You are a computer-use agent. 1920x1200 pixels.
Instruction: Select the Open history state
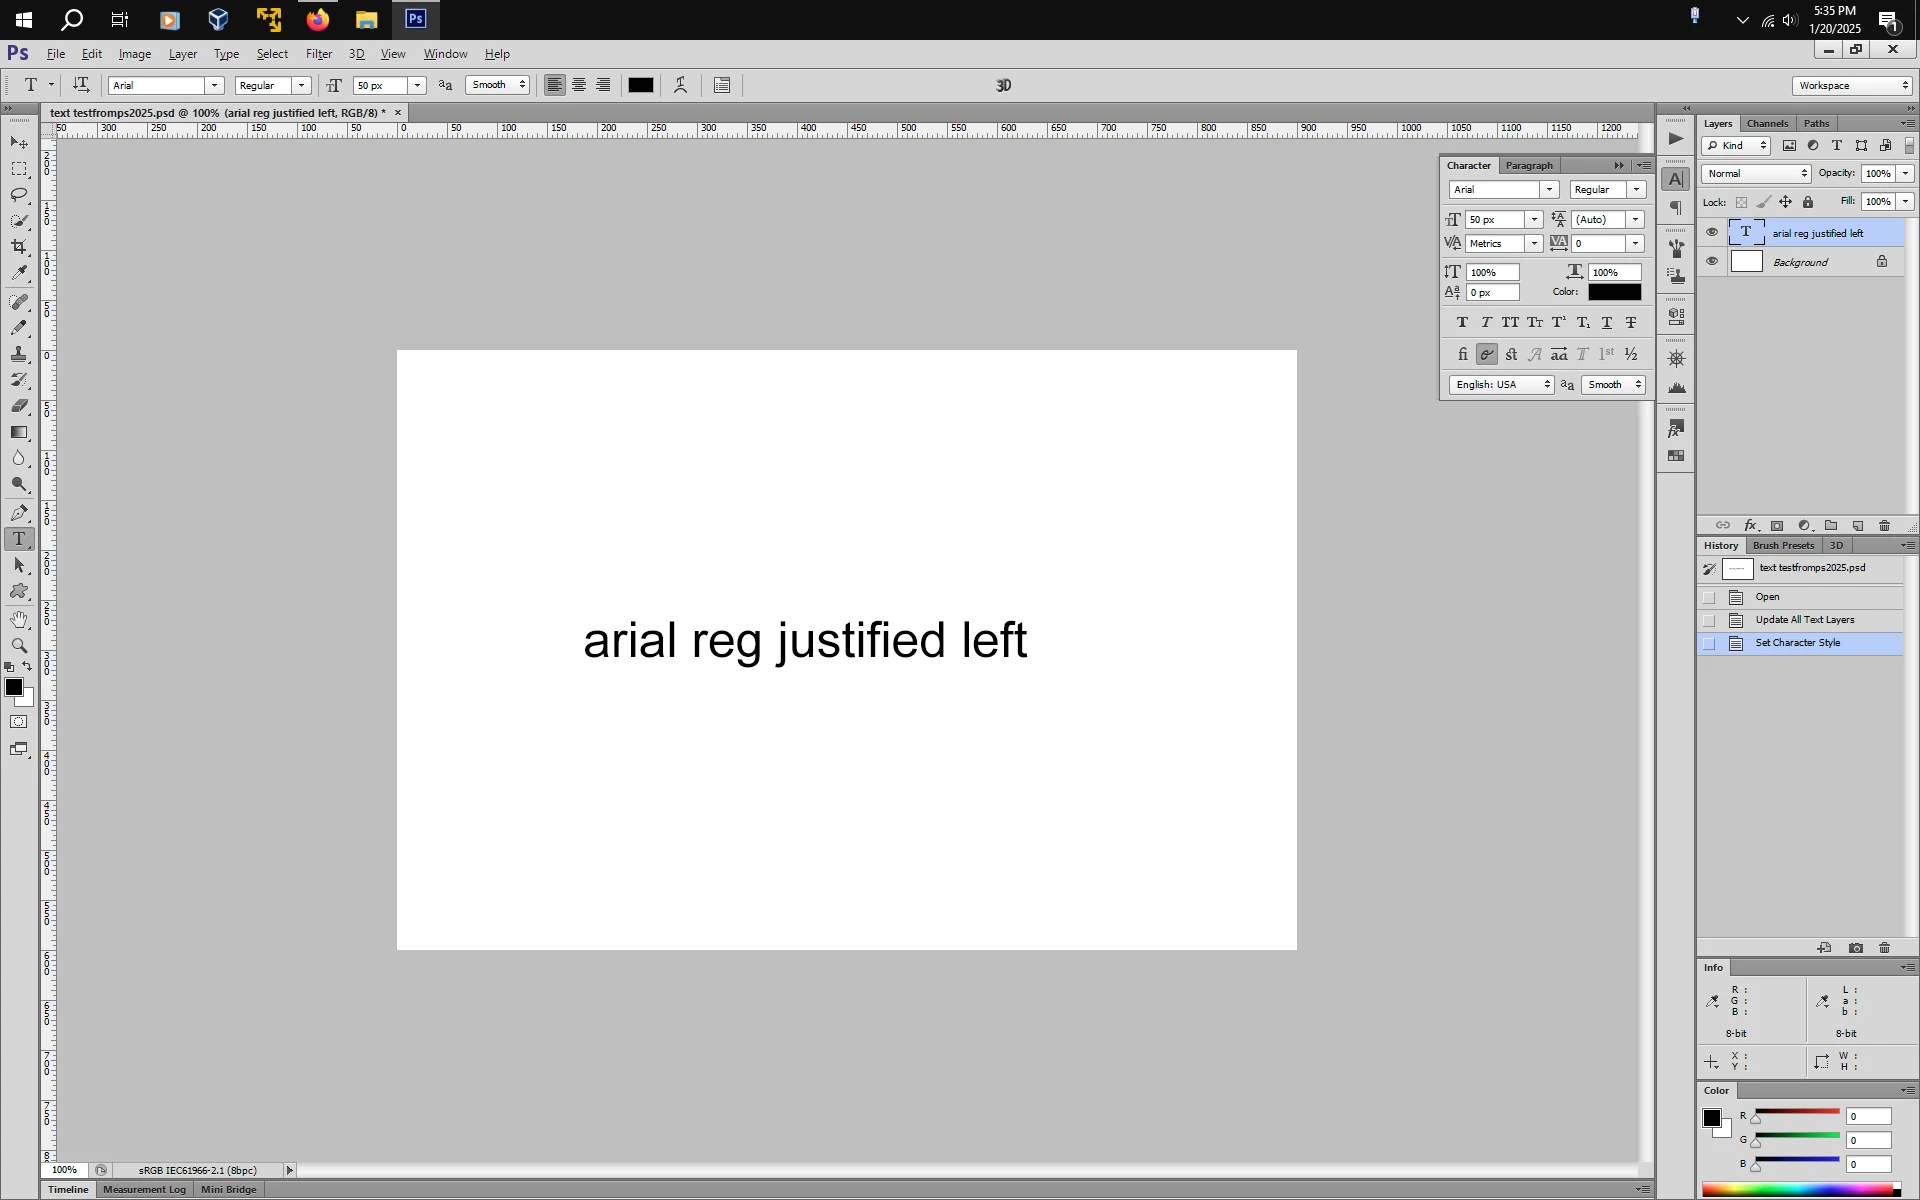(x=1767, y=597)
